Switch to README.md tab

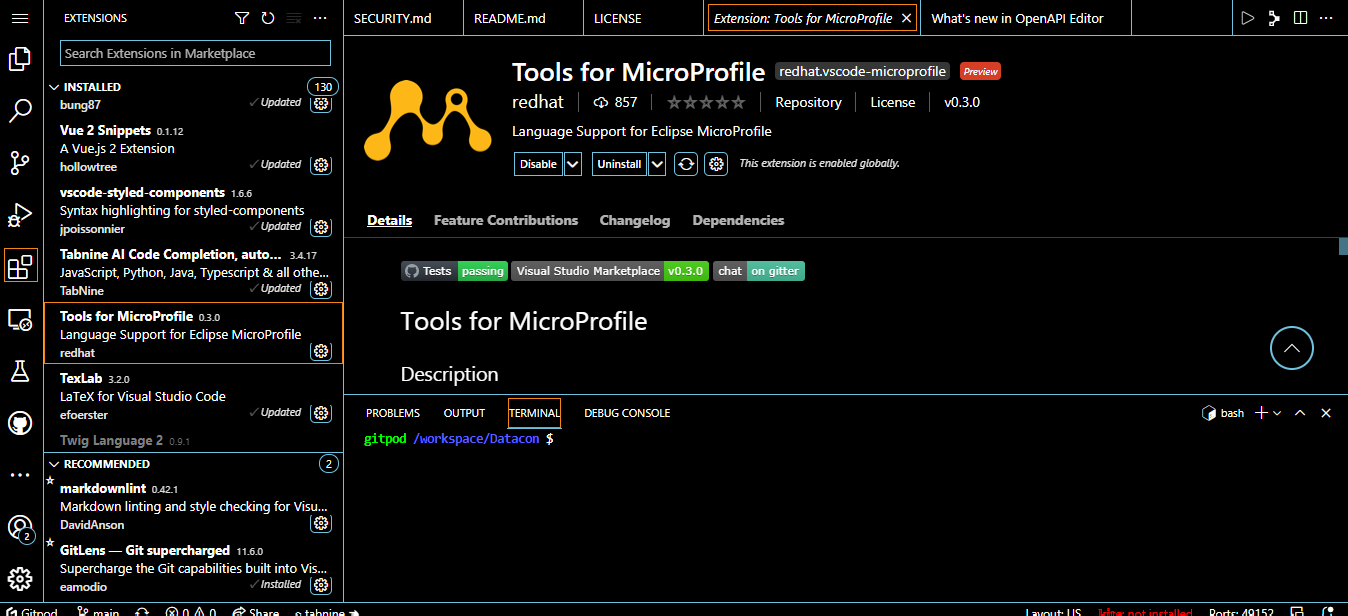click(x=524, y=18)
